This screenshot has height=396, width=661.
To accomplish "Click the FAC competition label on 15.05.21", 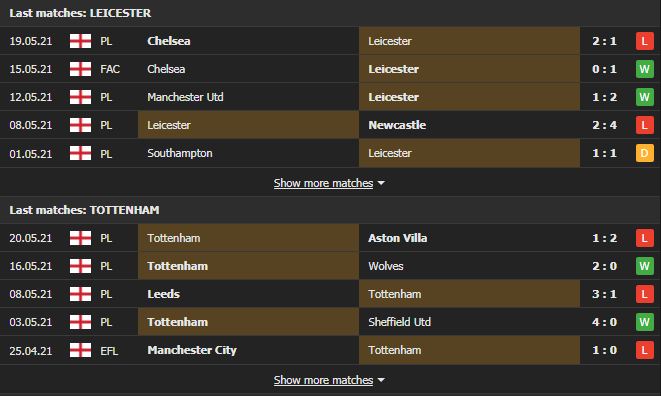I will (x=110, y=69).
